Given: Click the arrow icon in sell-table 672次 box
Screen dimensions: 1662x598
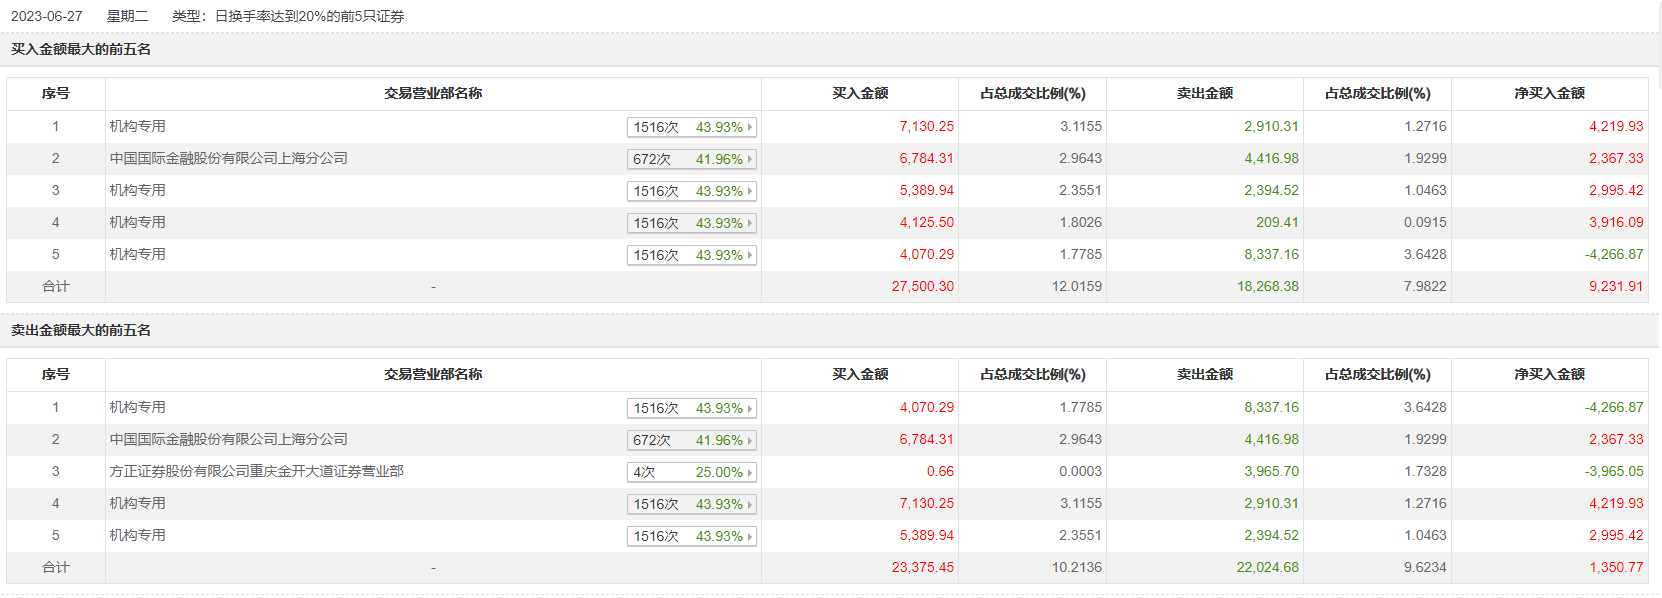Looking at the screenshot, I should (750, 440).
